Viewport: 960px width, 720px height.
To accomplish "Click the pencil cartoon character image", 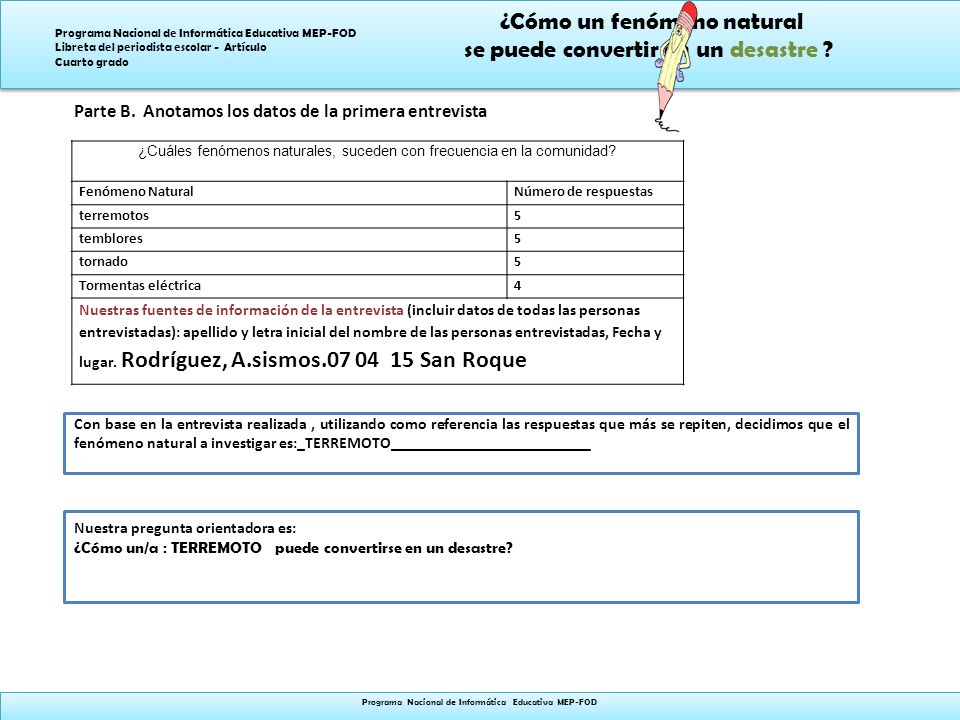I will (x=675, y=66).
